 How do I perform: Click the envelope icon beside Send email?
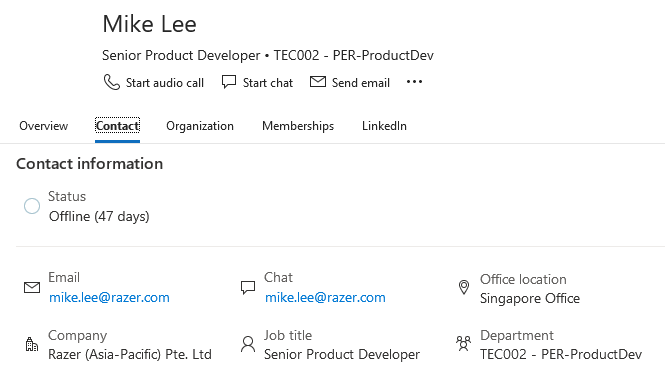[x=318, y=81]
